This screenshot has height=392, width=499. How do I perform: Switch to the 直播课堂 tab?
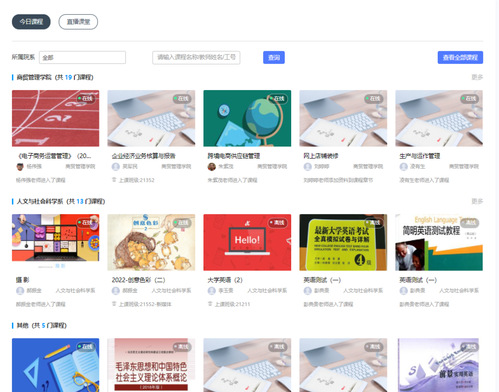coord(78,22)
